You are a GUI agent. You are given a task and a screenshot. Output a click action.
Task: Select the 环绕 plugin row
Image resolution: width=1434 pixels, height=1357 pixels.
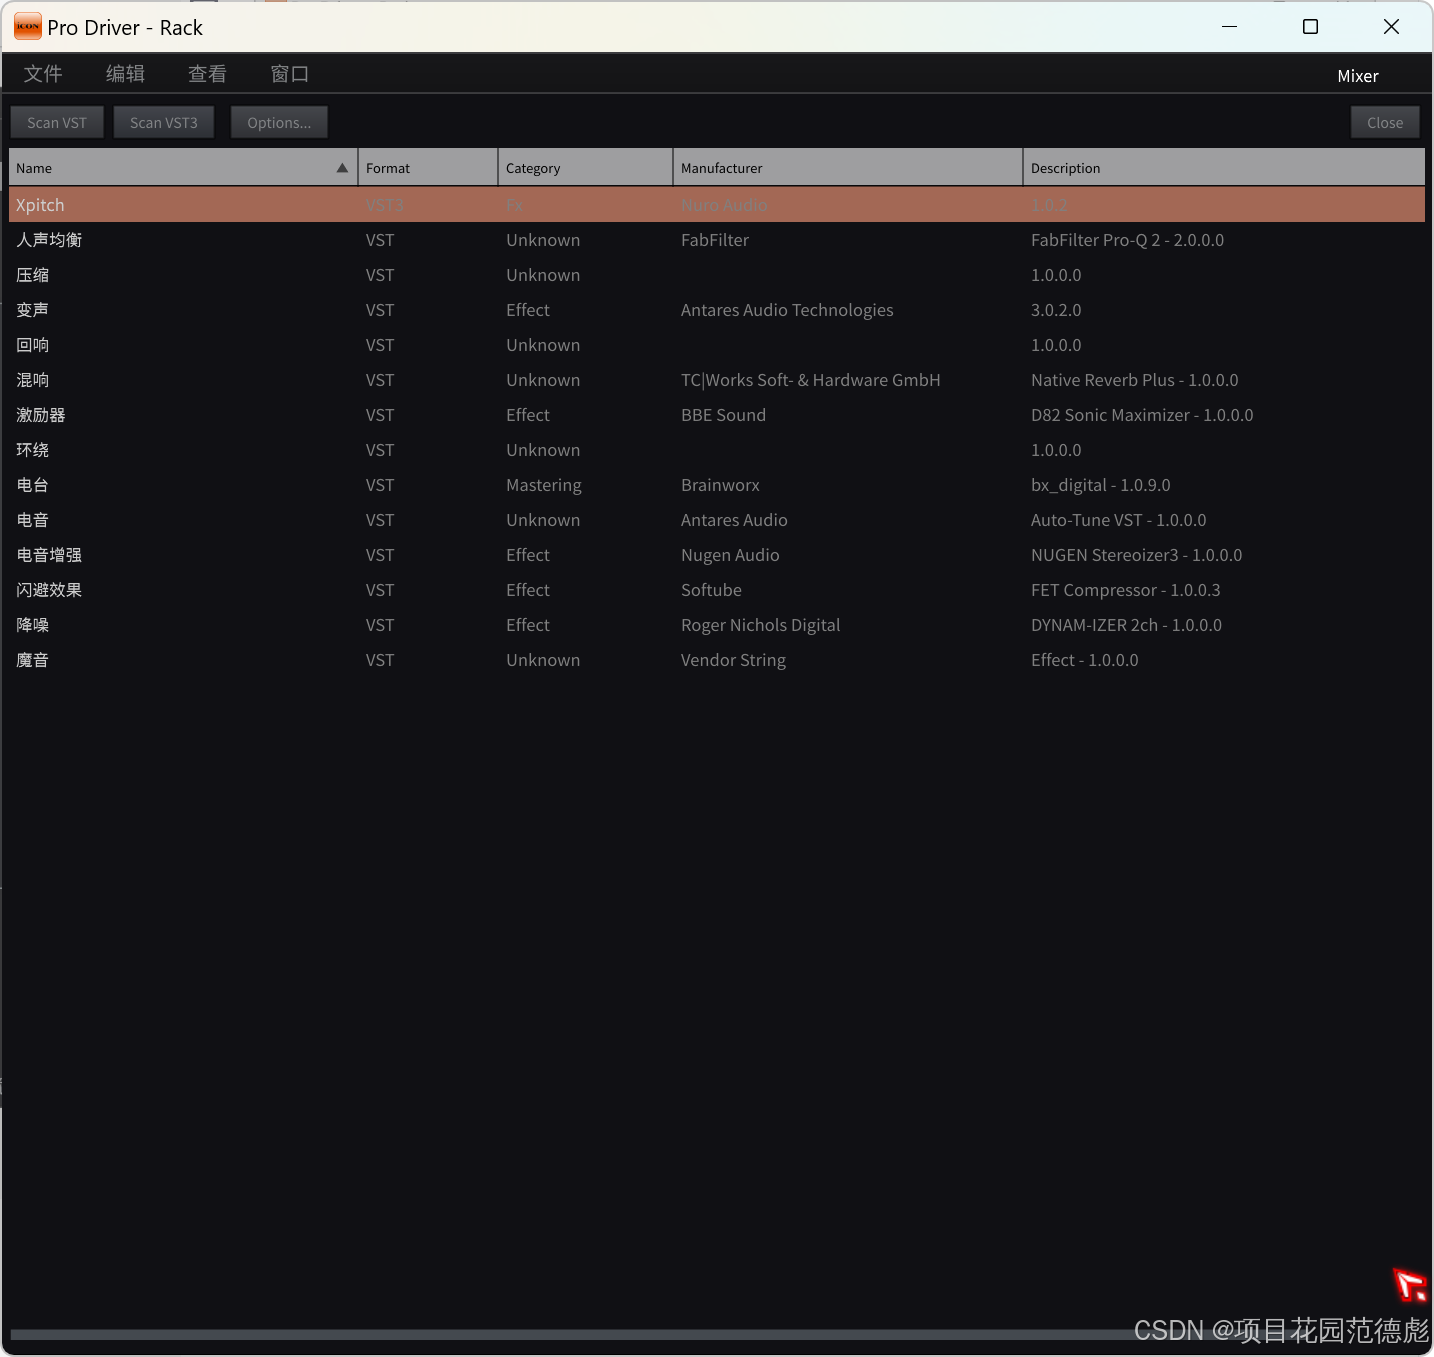(x=717, y=450)
